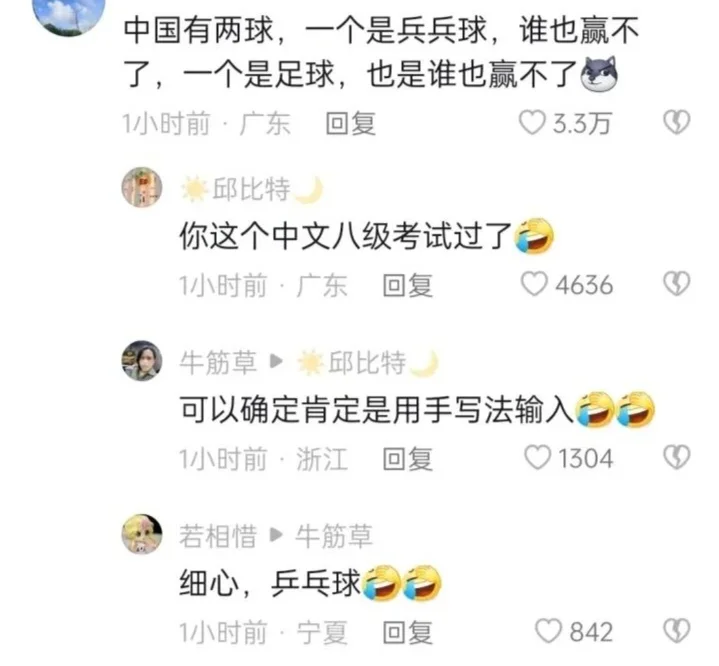Open 牛筋草 mention after 若相惜's arrow

point(334,536)
